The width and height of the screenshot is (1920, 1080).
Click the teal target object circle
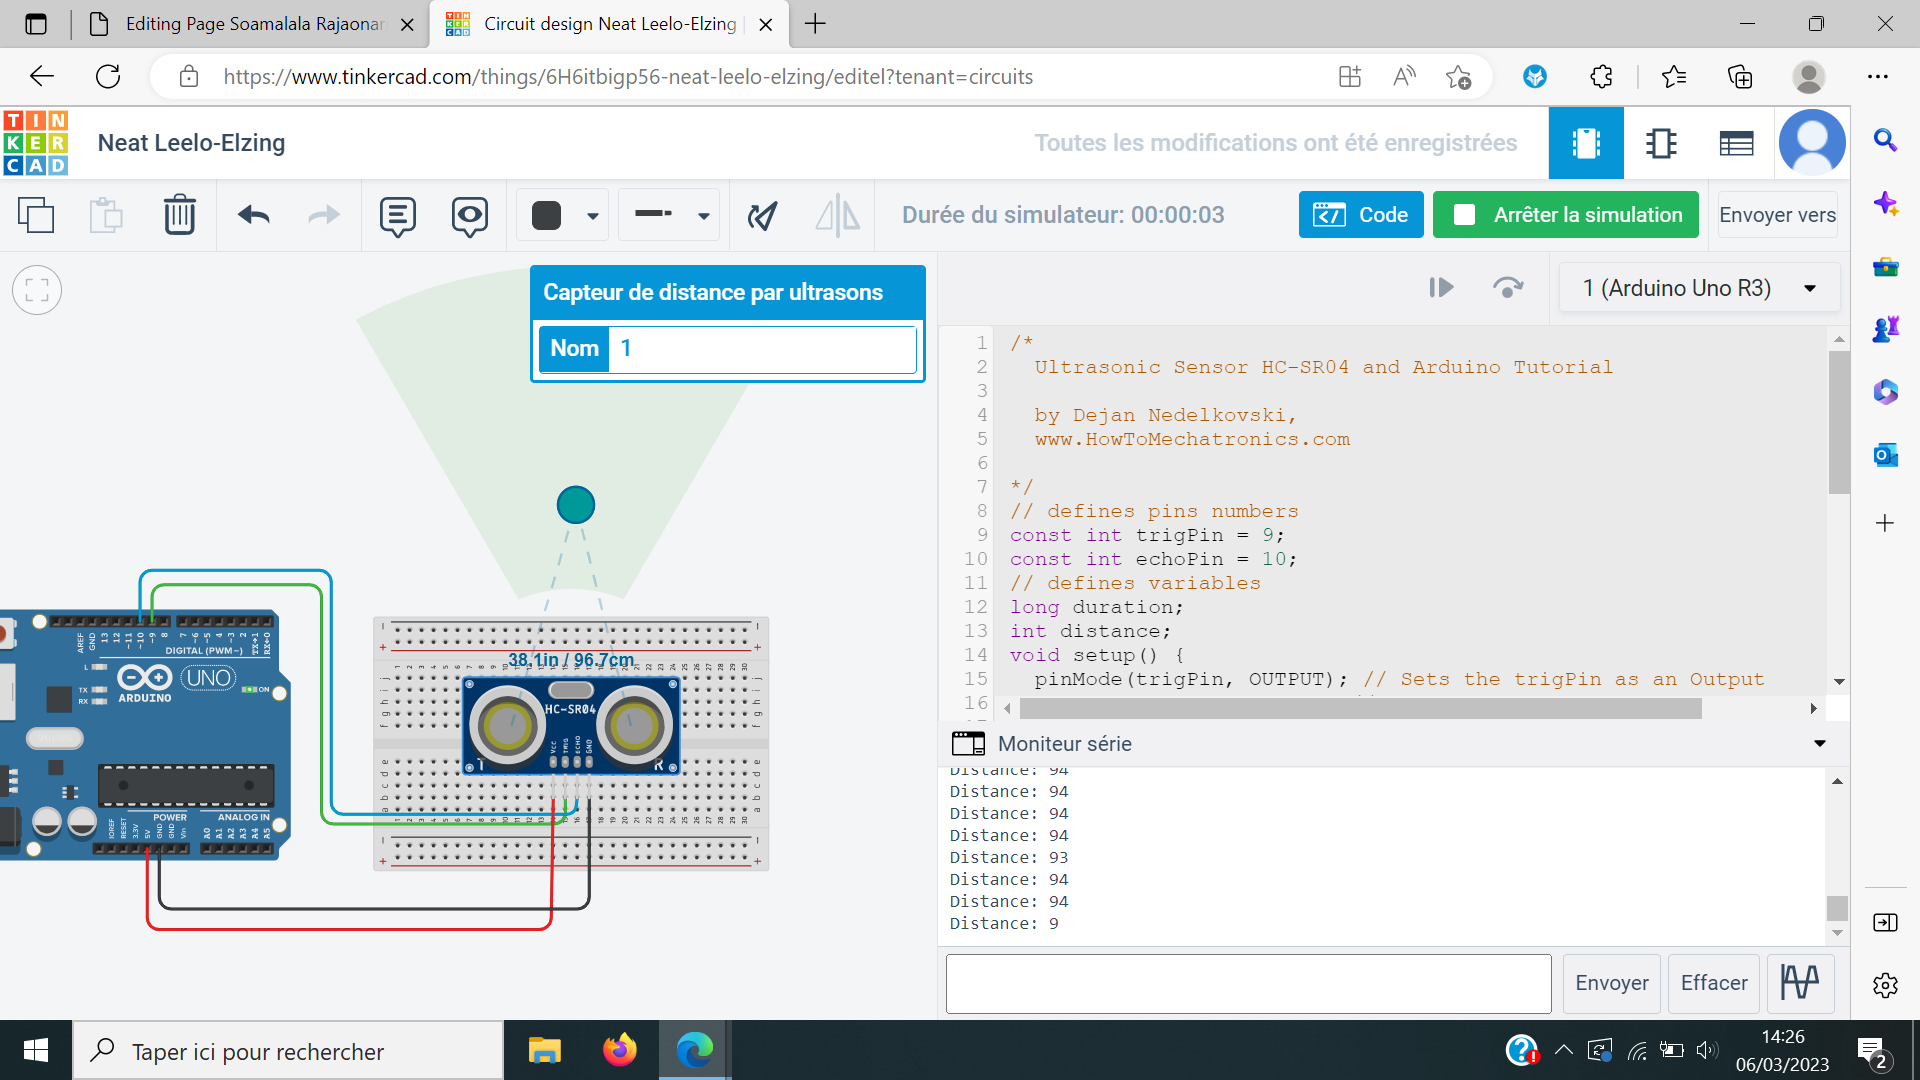[576, 505]
